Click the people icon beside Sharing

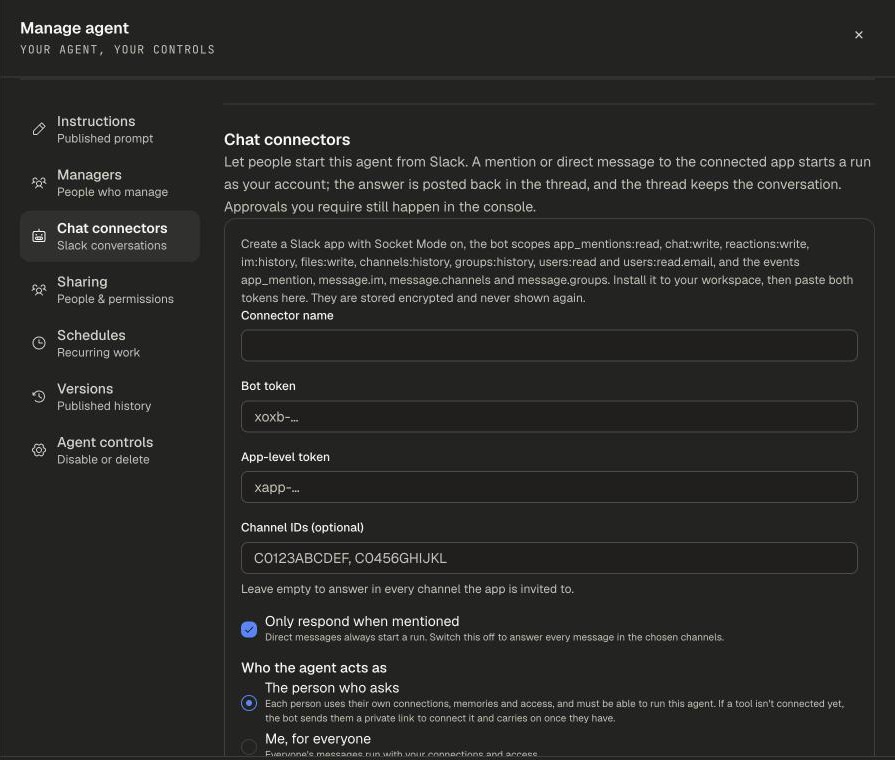click(39, 289)
